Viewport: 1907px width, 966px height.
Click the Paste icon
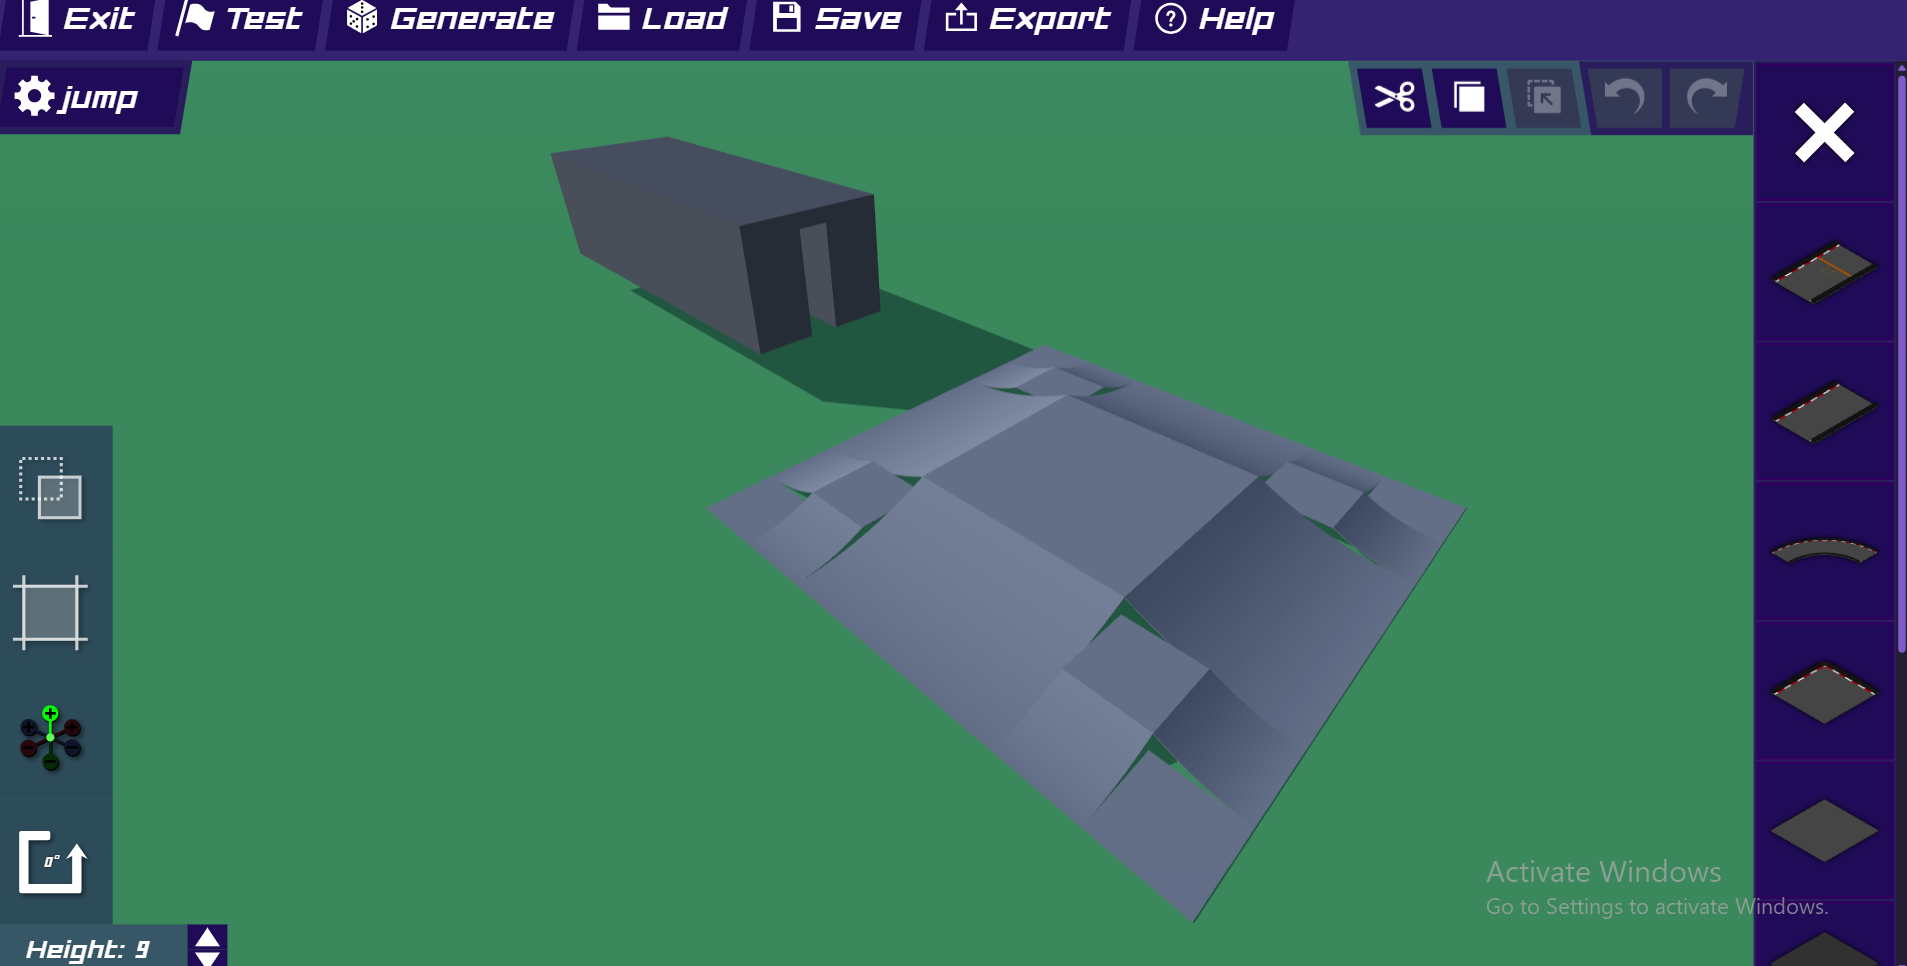pos(1544,97)
